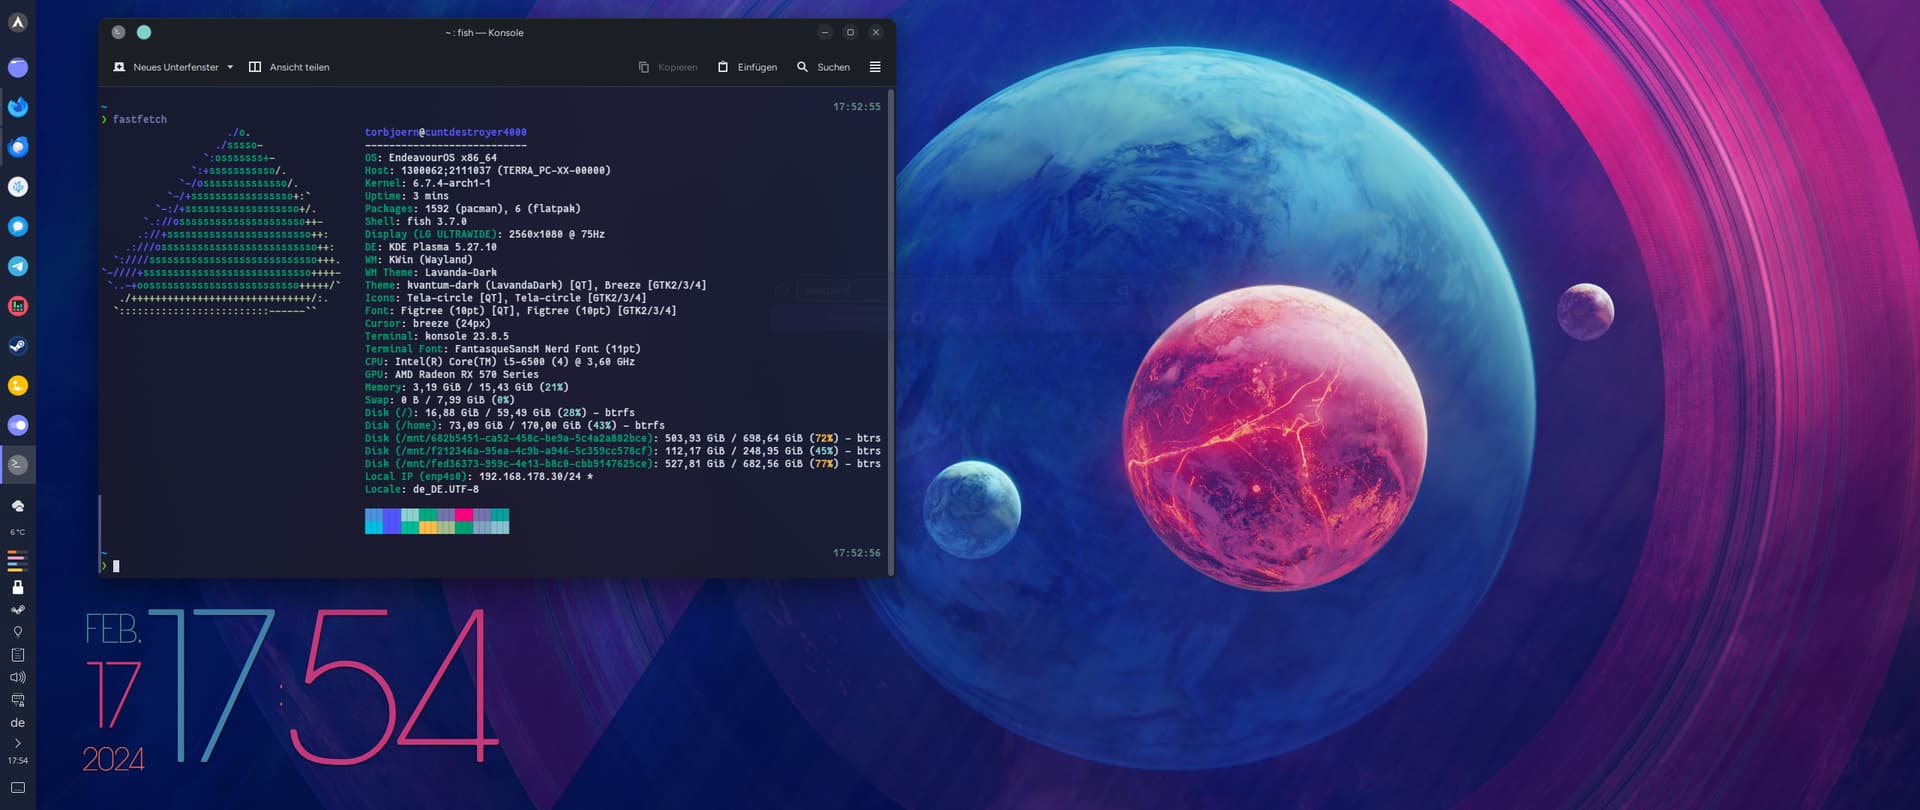
Task: Open the Steam system tray icon
Action: [18, 609]
